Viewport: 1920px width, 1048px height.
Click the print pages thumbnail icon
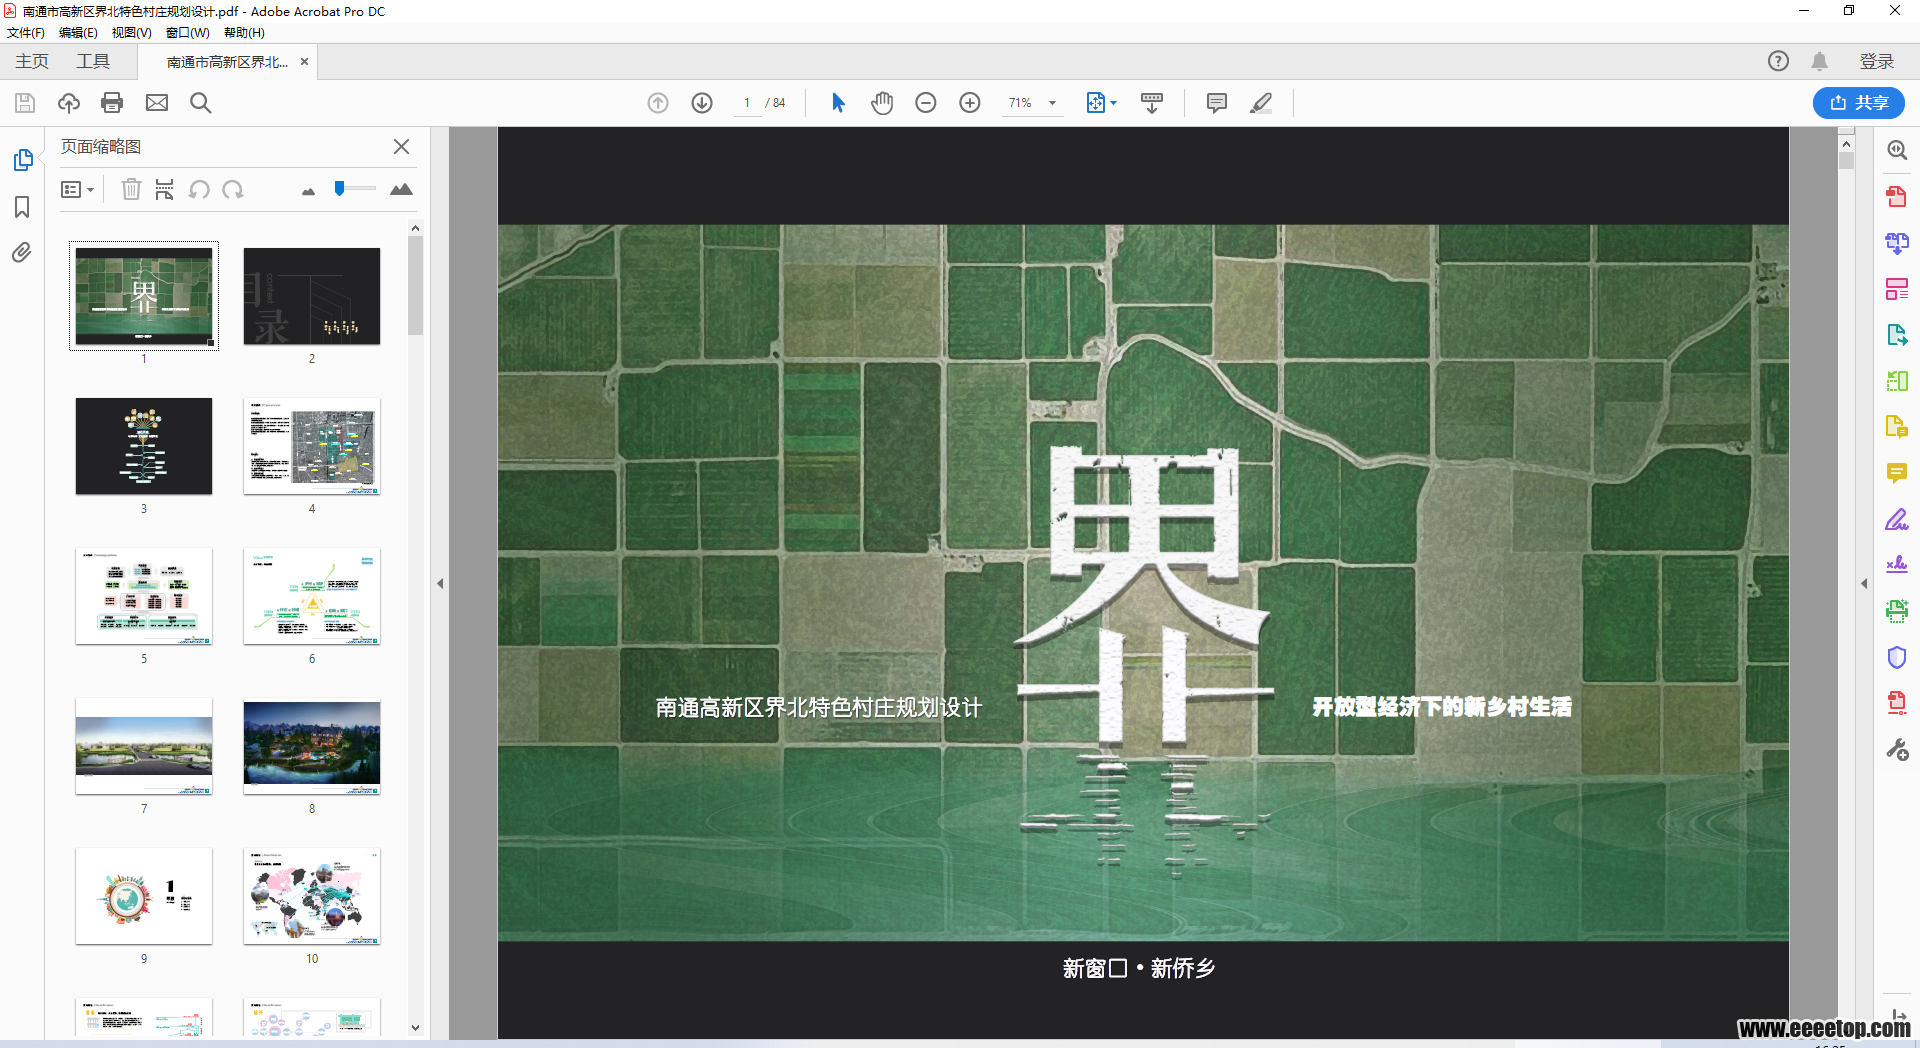(165, 190)
